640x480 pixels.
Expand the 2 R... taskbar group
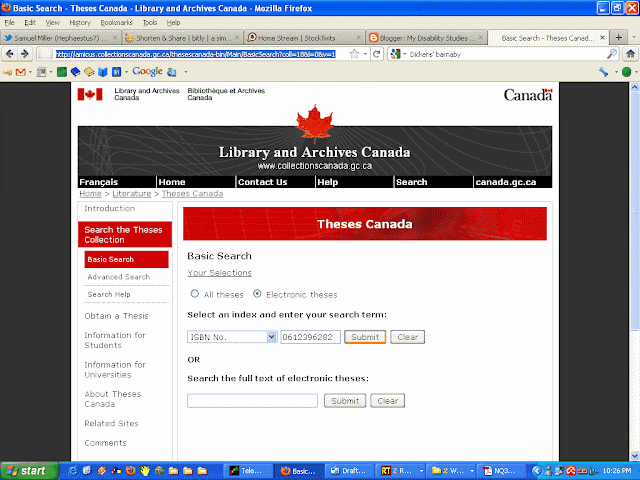tap(420, 471)
